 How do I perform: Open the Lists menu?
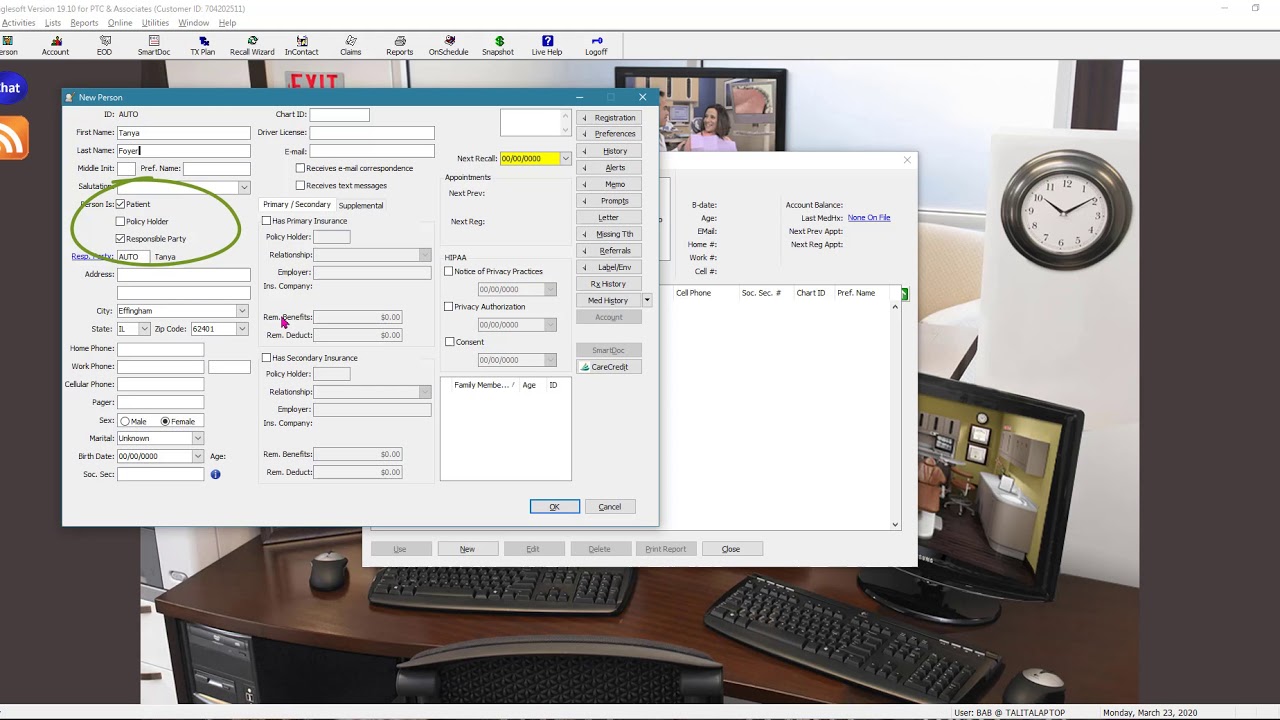pos(53,23)
